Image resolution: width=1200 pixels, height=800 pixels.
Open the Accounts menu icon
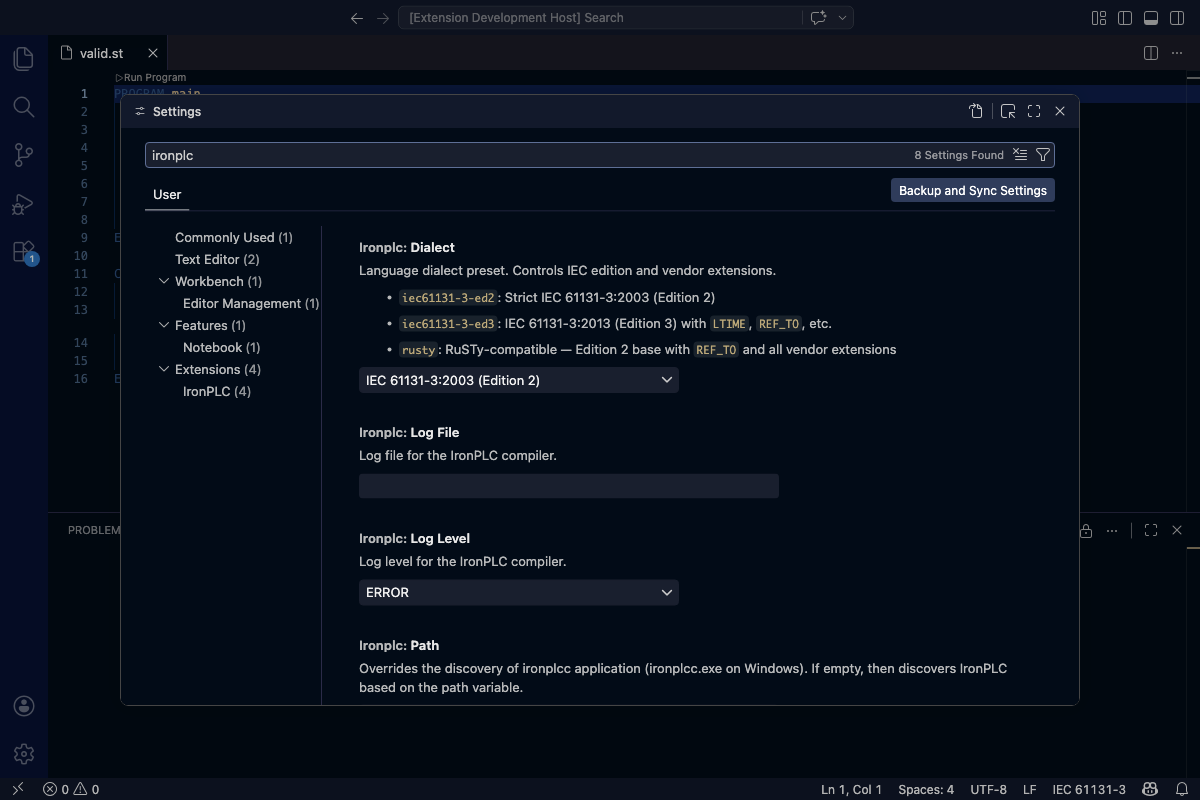coord(24,706)
